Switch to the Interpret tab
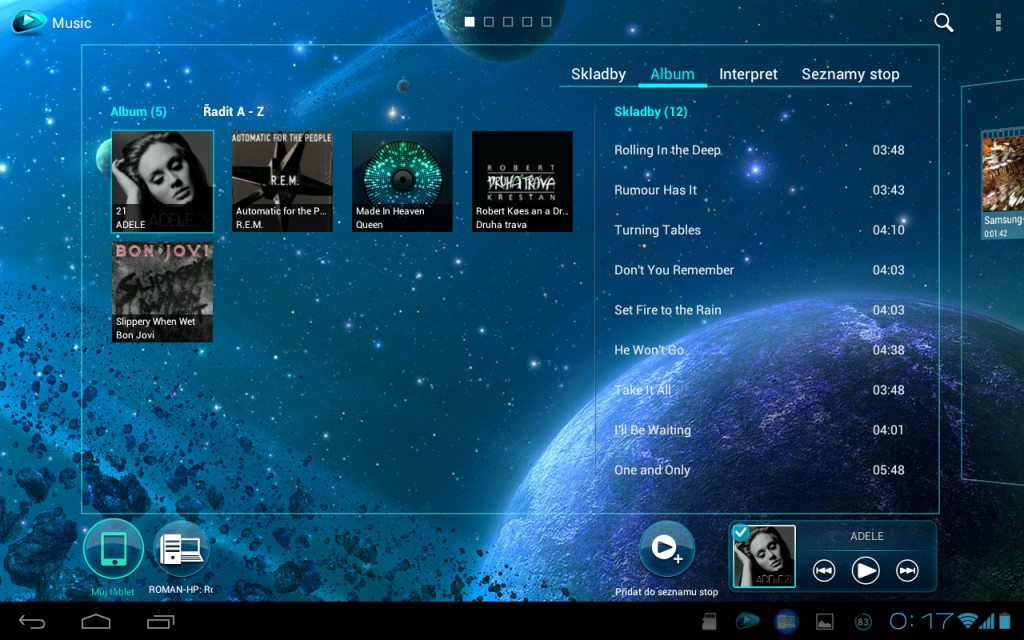This screenshot has width=1024, height=640. click(748, 74)
